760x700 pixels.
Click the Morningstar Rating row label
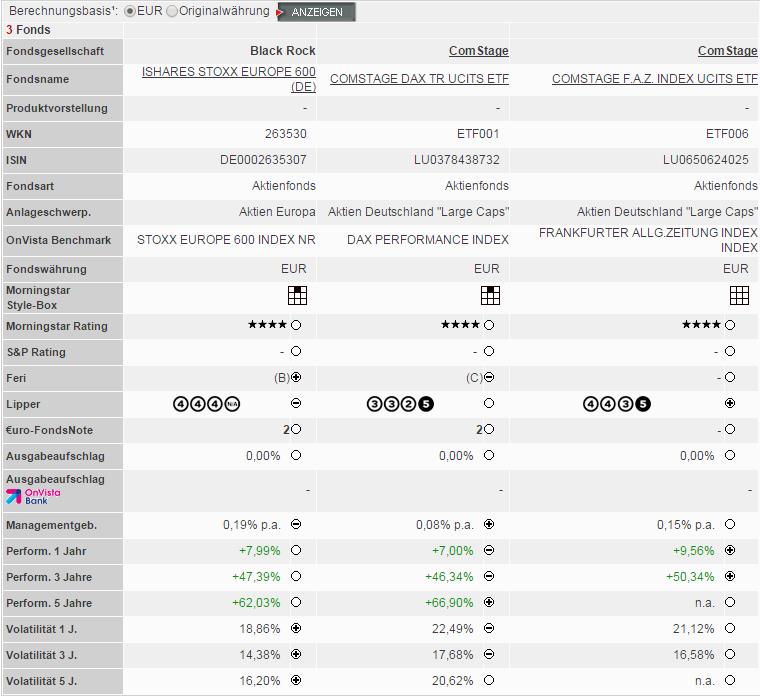(57, 326)
